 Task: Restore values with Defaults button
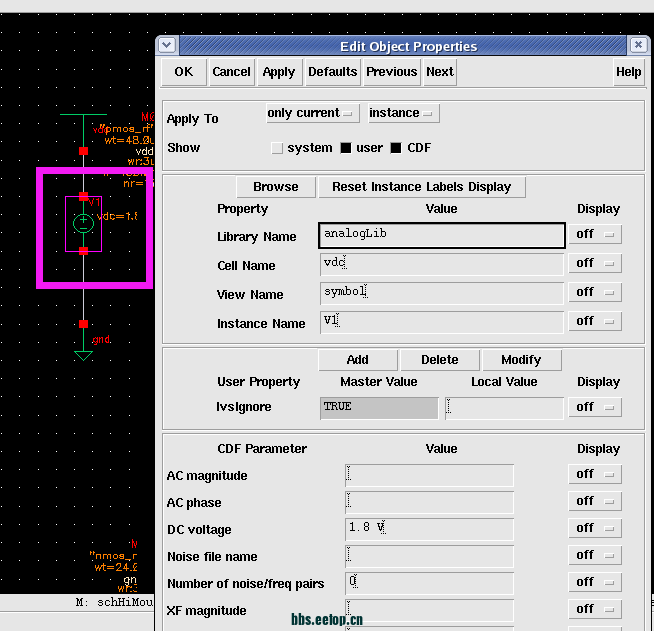(x=332, y=72)
